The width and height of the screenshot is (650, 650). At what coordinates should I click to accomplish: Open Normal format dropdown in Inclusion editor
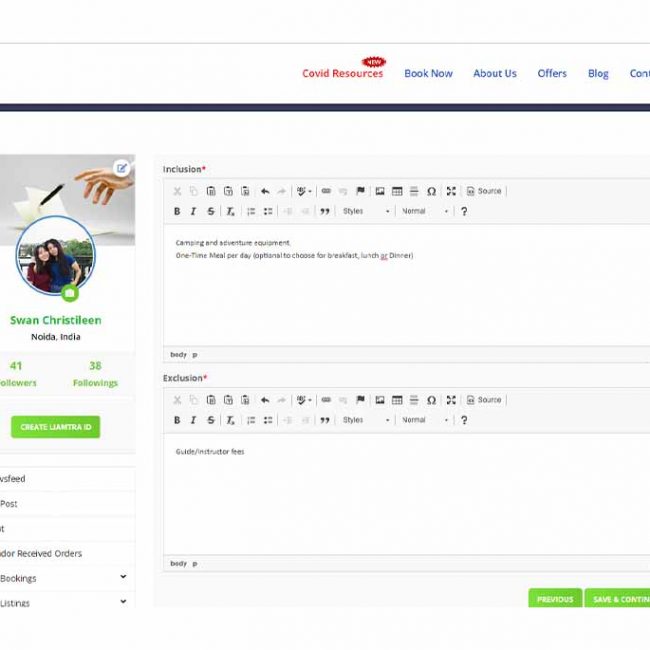(x=425, y=211)
